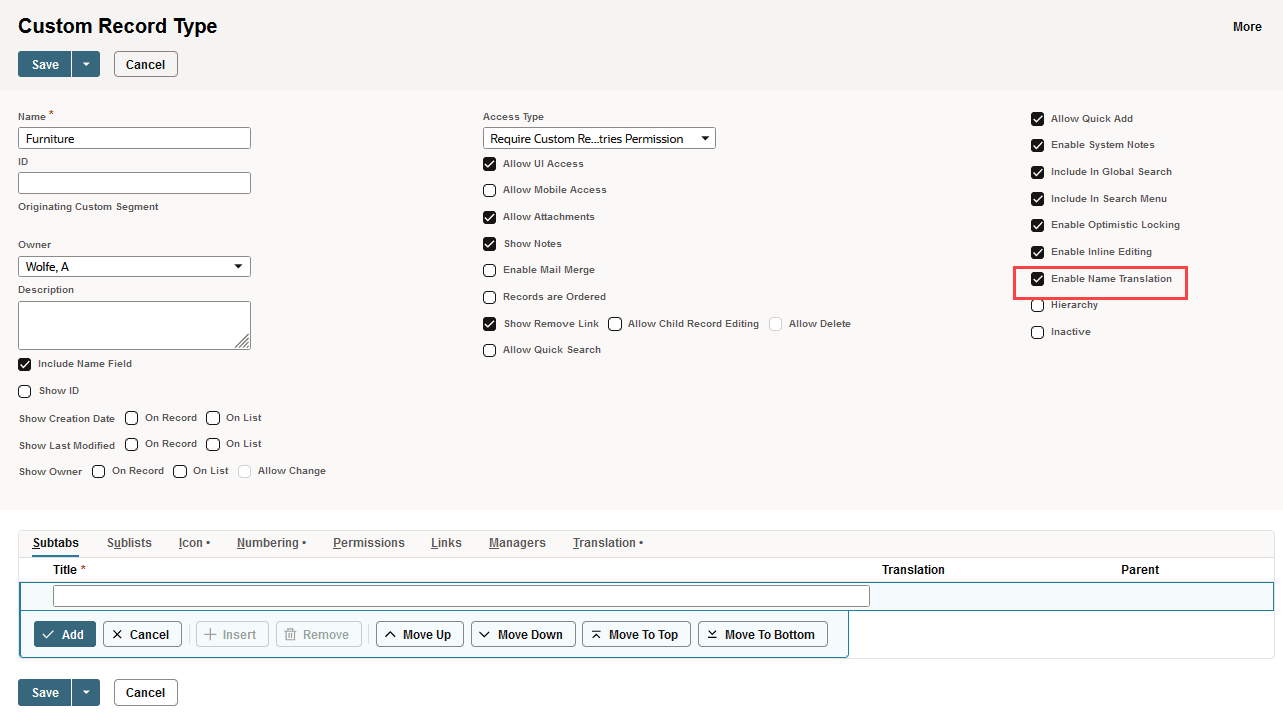
Task: Expand the top Save button dropdown arrow
Action: (86, 64)
